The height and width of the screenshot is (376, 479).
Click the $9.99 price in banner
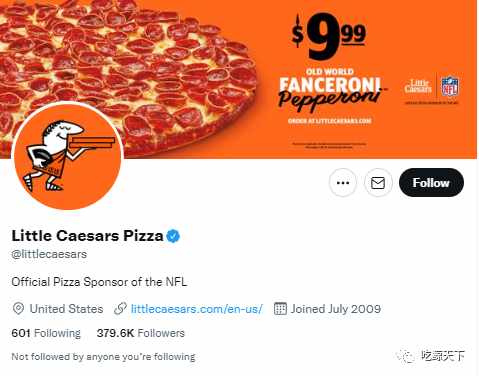(x=329, y=37)
